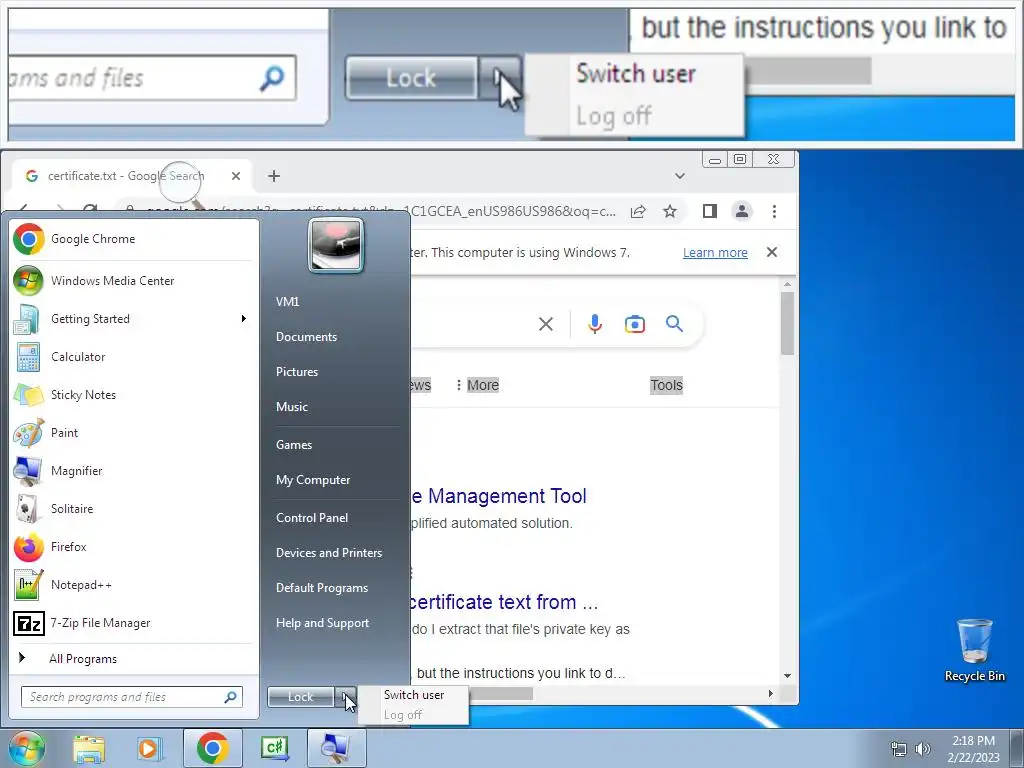Show All Programs list
Screen dimensions: 1024x768
pos(132,658)
